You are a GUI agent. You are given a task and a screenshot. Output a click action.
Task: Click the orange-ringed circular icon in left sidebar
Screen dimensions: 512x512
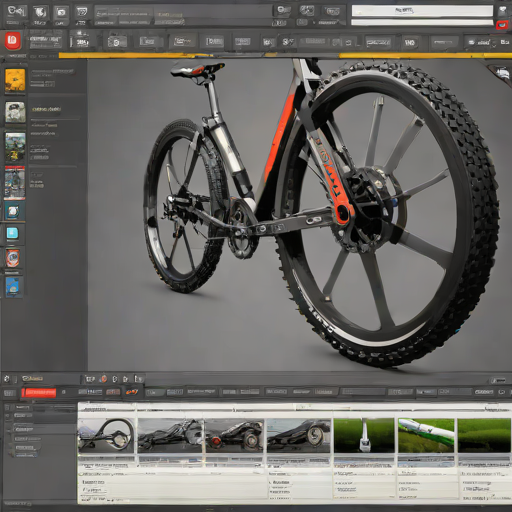(13, 258)
